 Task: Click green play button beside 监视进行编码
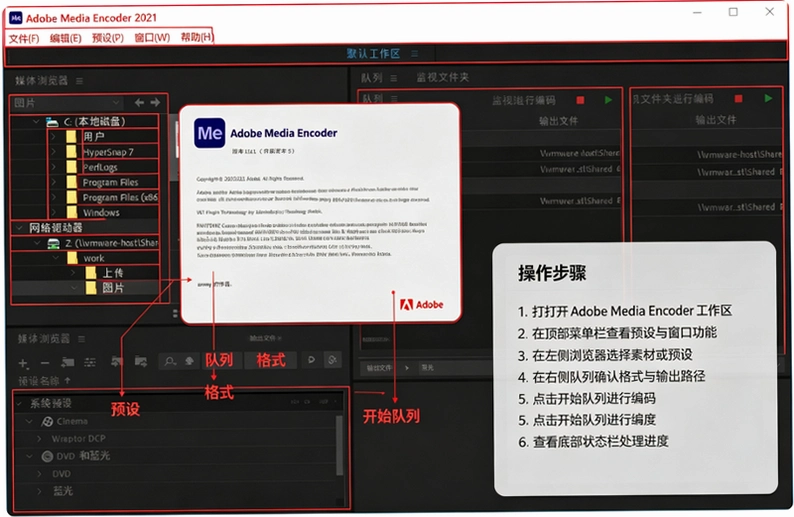(x=608, y=100)
